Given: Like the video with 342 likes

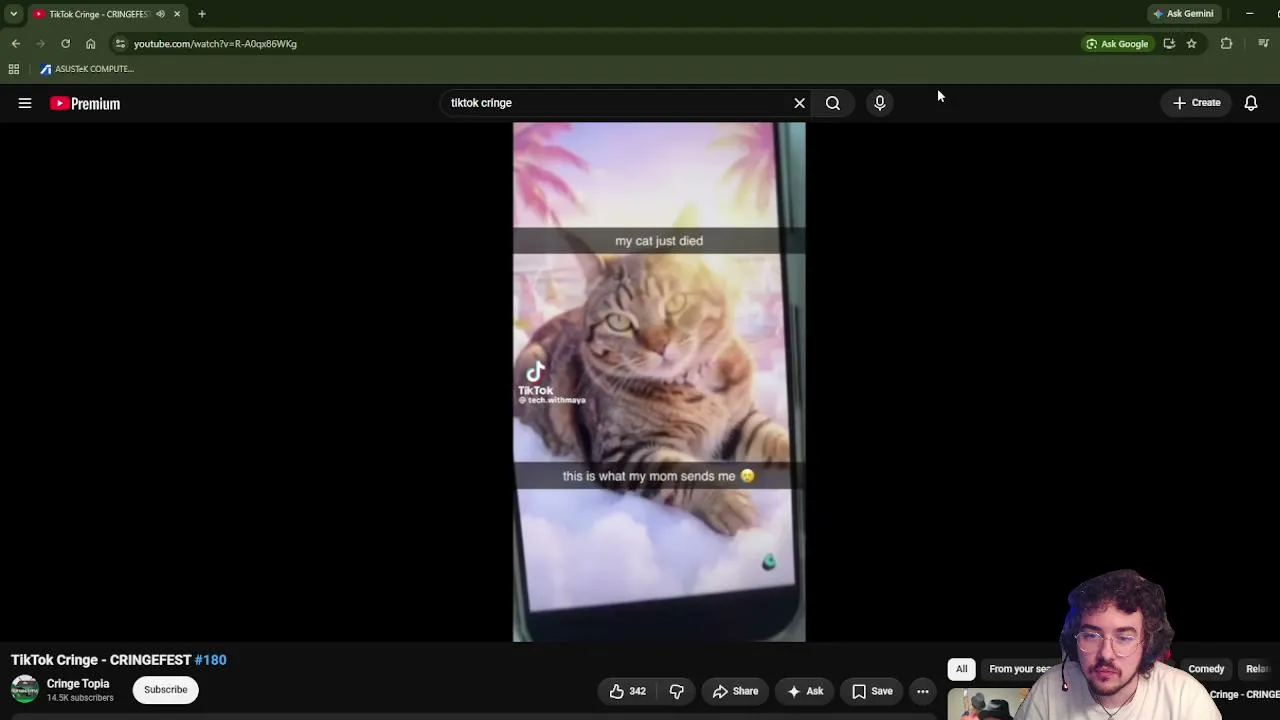Looking at the screenshot, I should [628, 691].
